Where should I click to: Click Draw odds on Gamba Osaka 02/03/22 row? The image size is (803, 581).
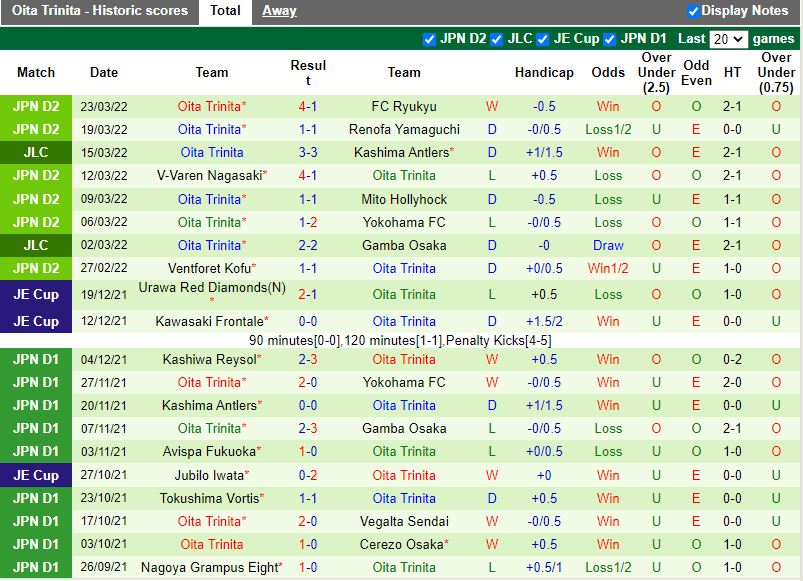(x=608, y=245)
